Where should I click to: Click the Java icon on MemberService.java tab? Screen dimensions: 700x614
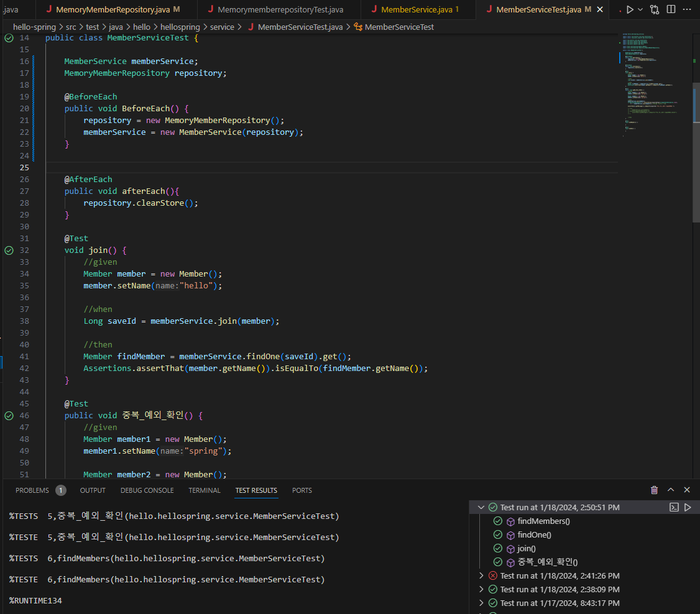(x=374, y=9)
